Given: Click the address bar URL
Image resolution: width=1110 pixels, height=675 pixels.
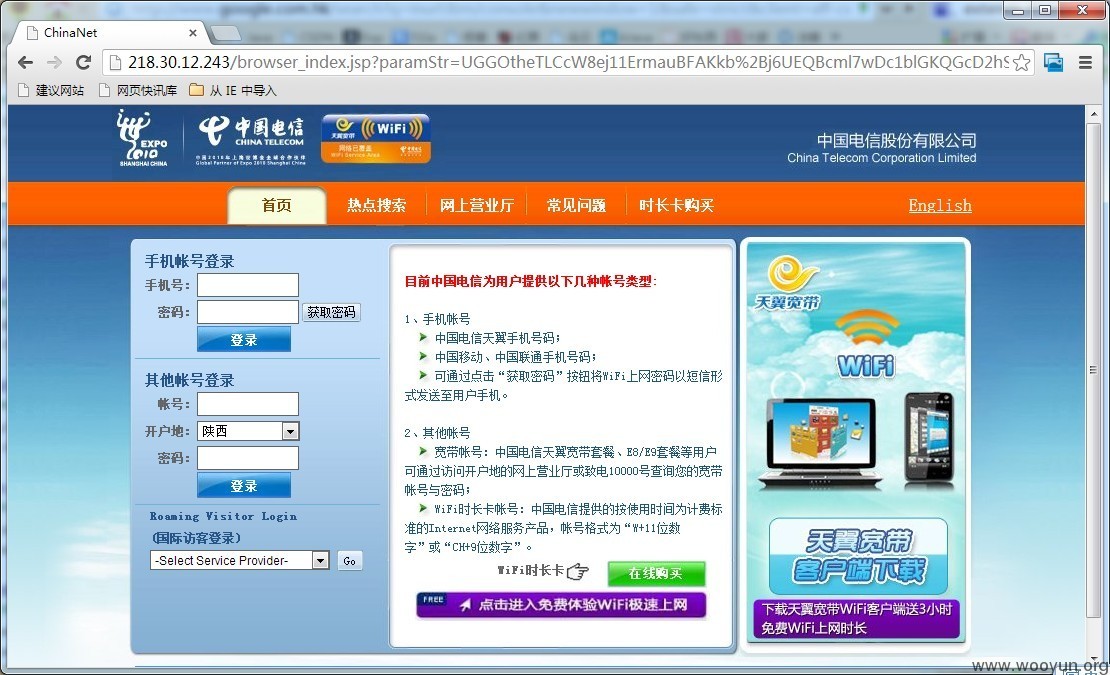Looking at the screenshot, I should click(566, 62).
